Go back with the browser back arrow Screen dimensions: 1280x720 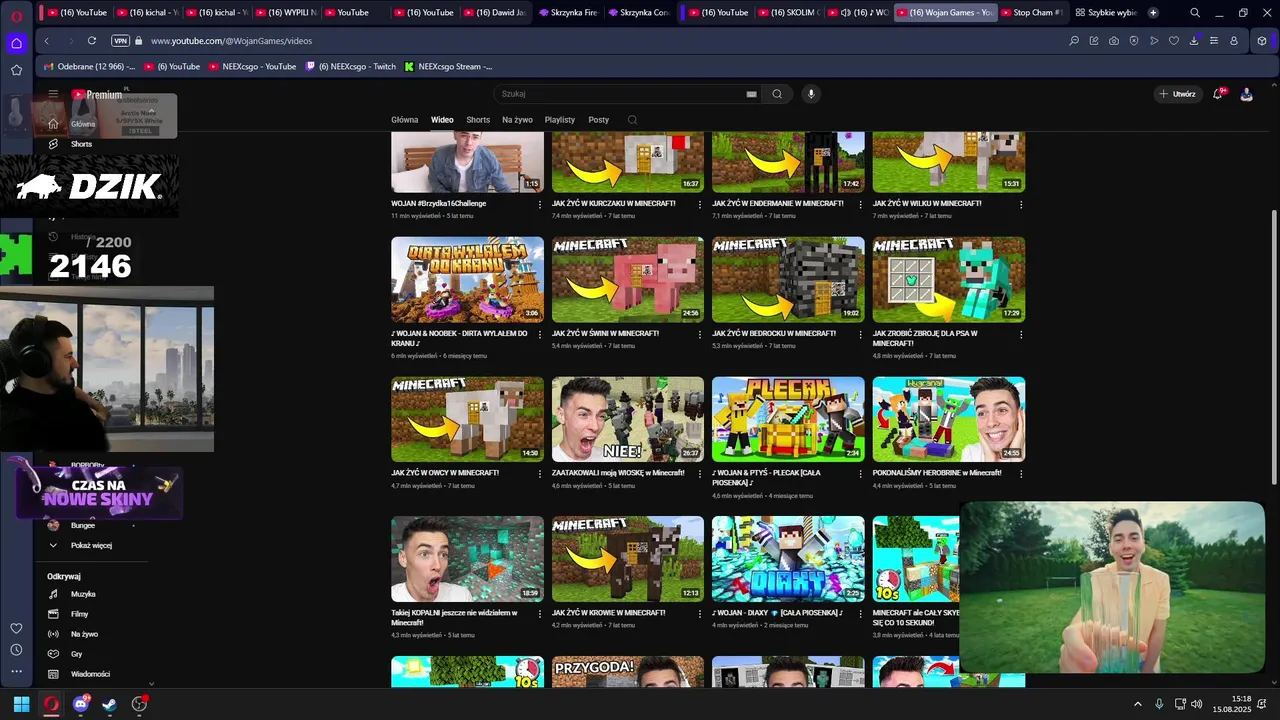(47, 41)
